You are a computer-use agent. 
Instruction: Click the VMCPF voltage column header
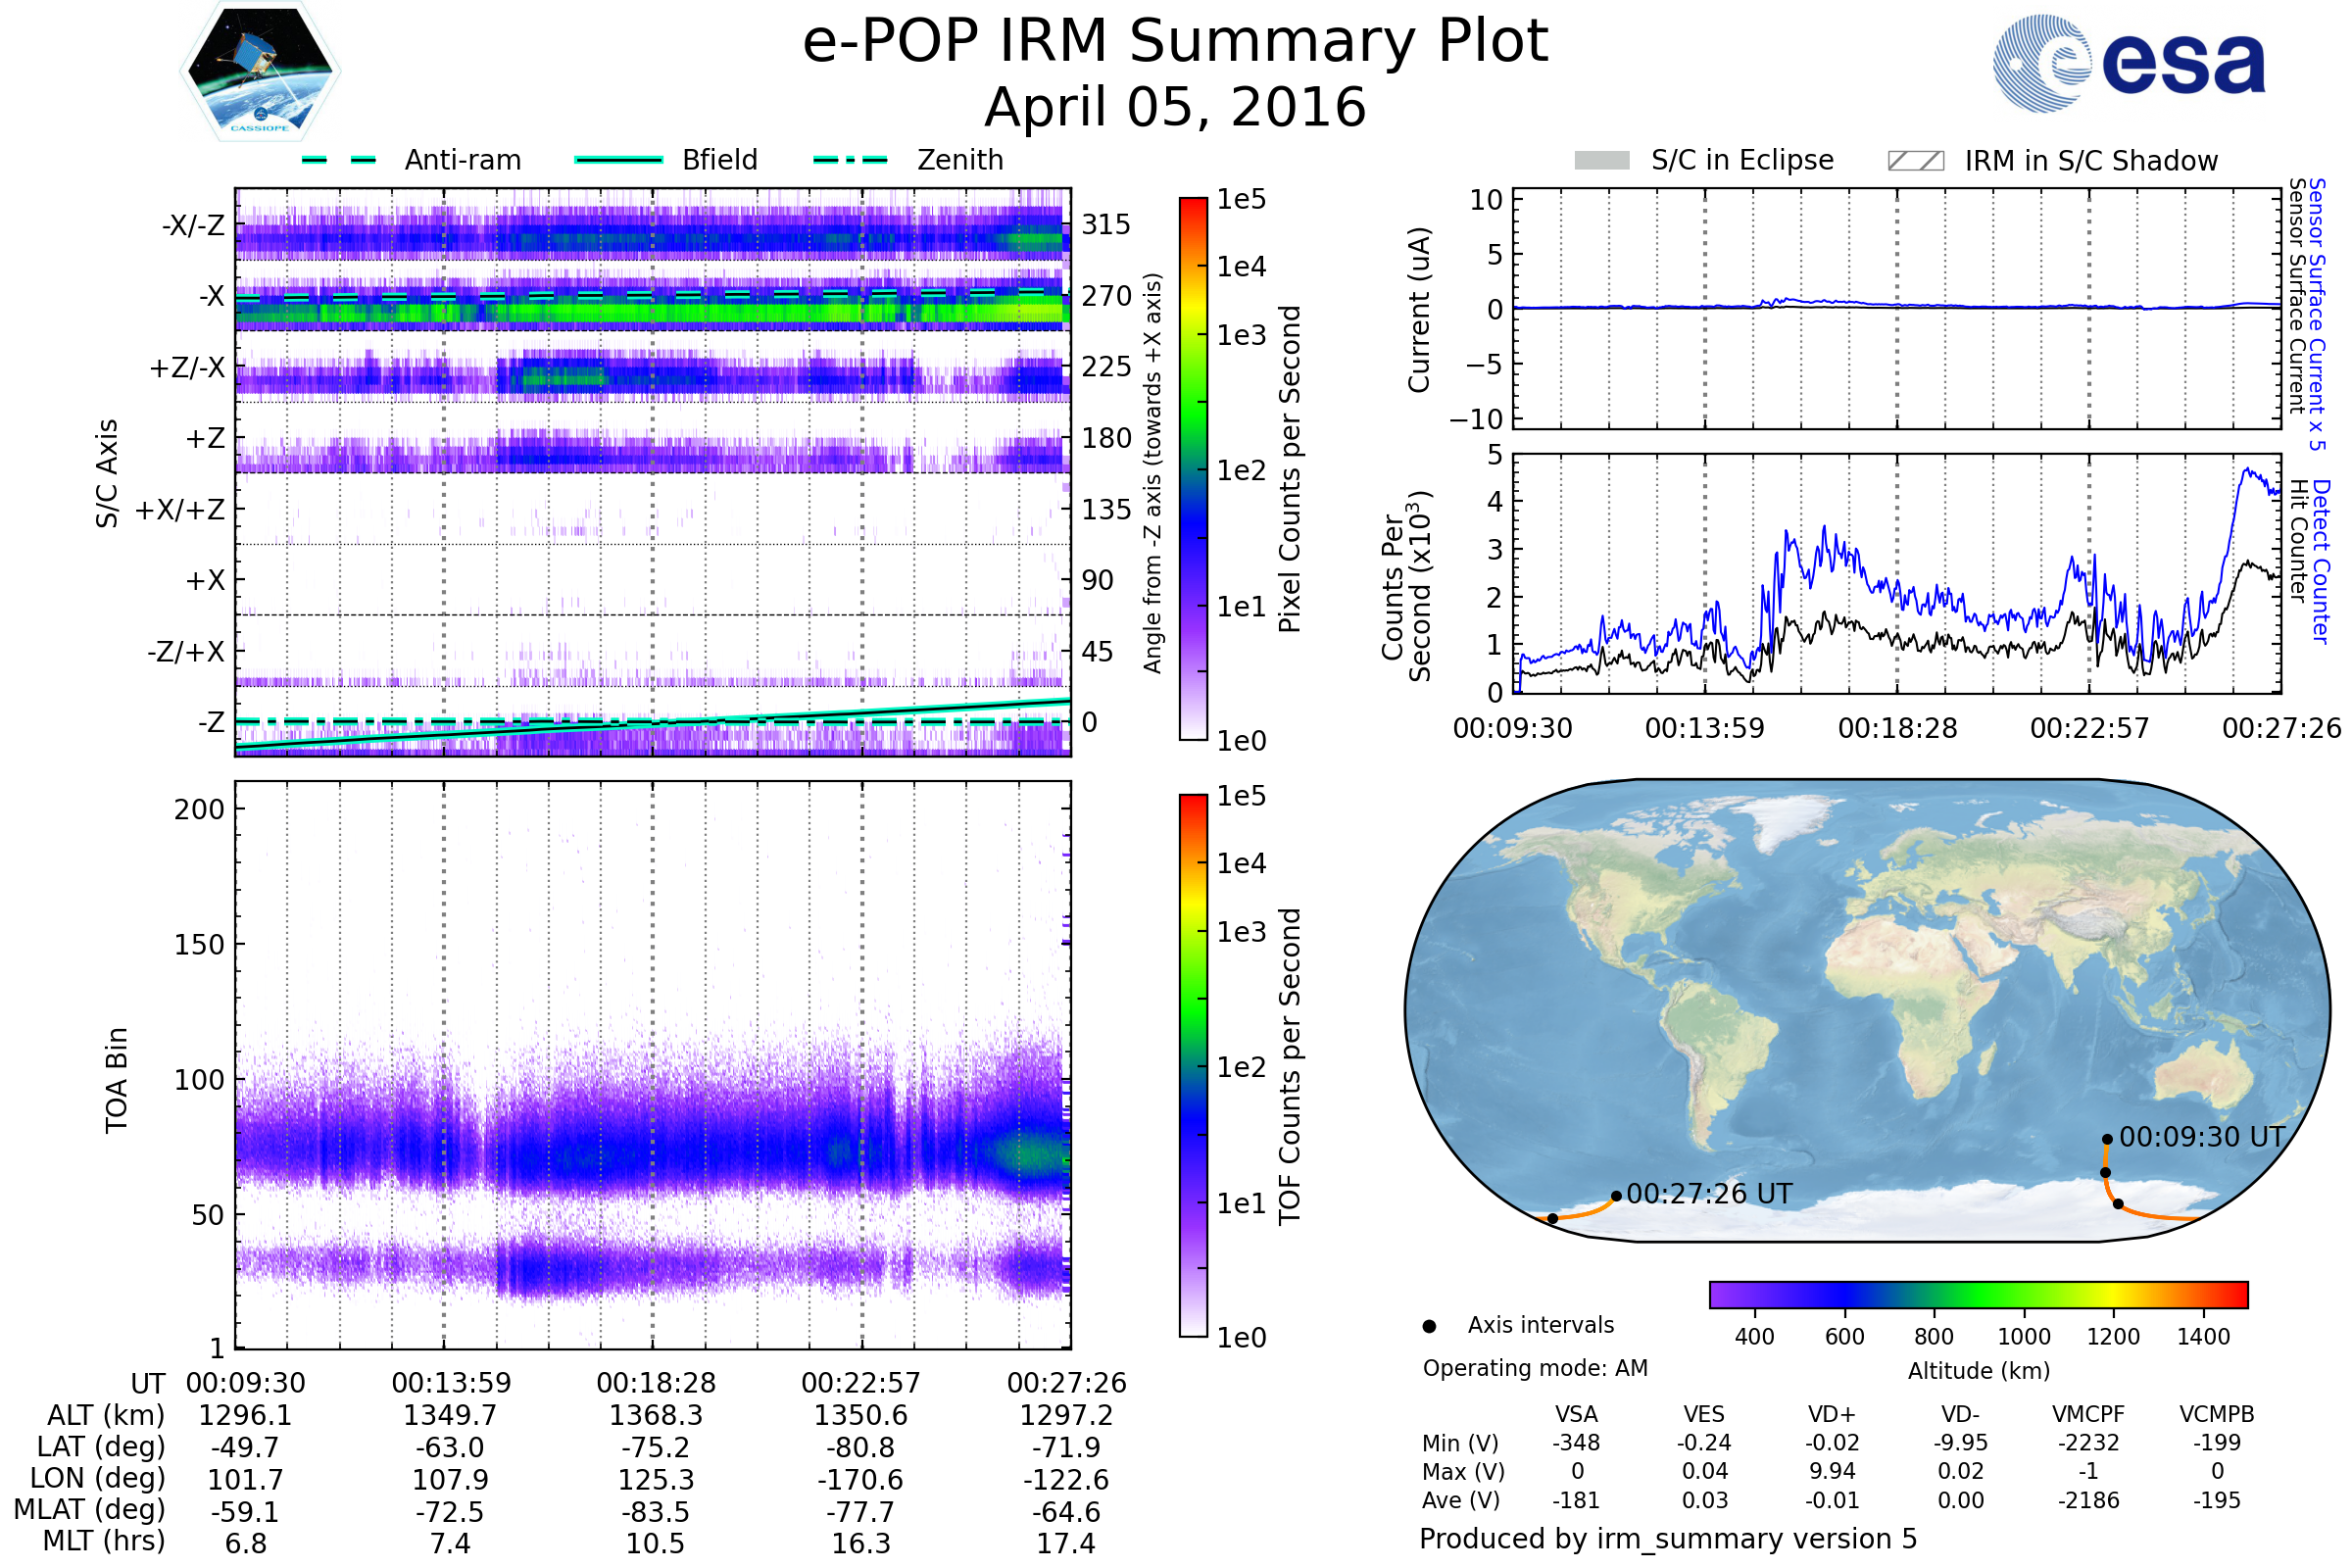2088,1414
